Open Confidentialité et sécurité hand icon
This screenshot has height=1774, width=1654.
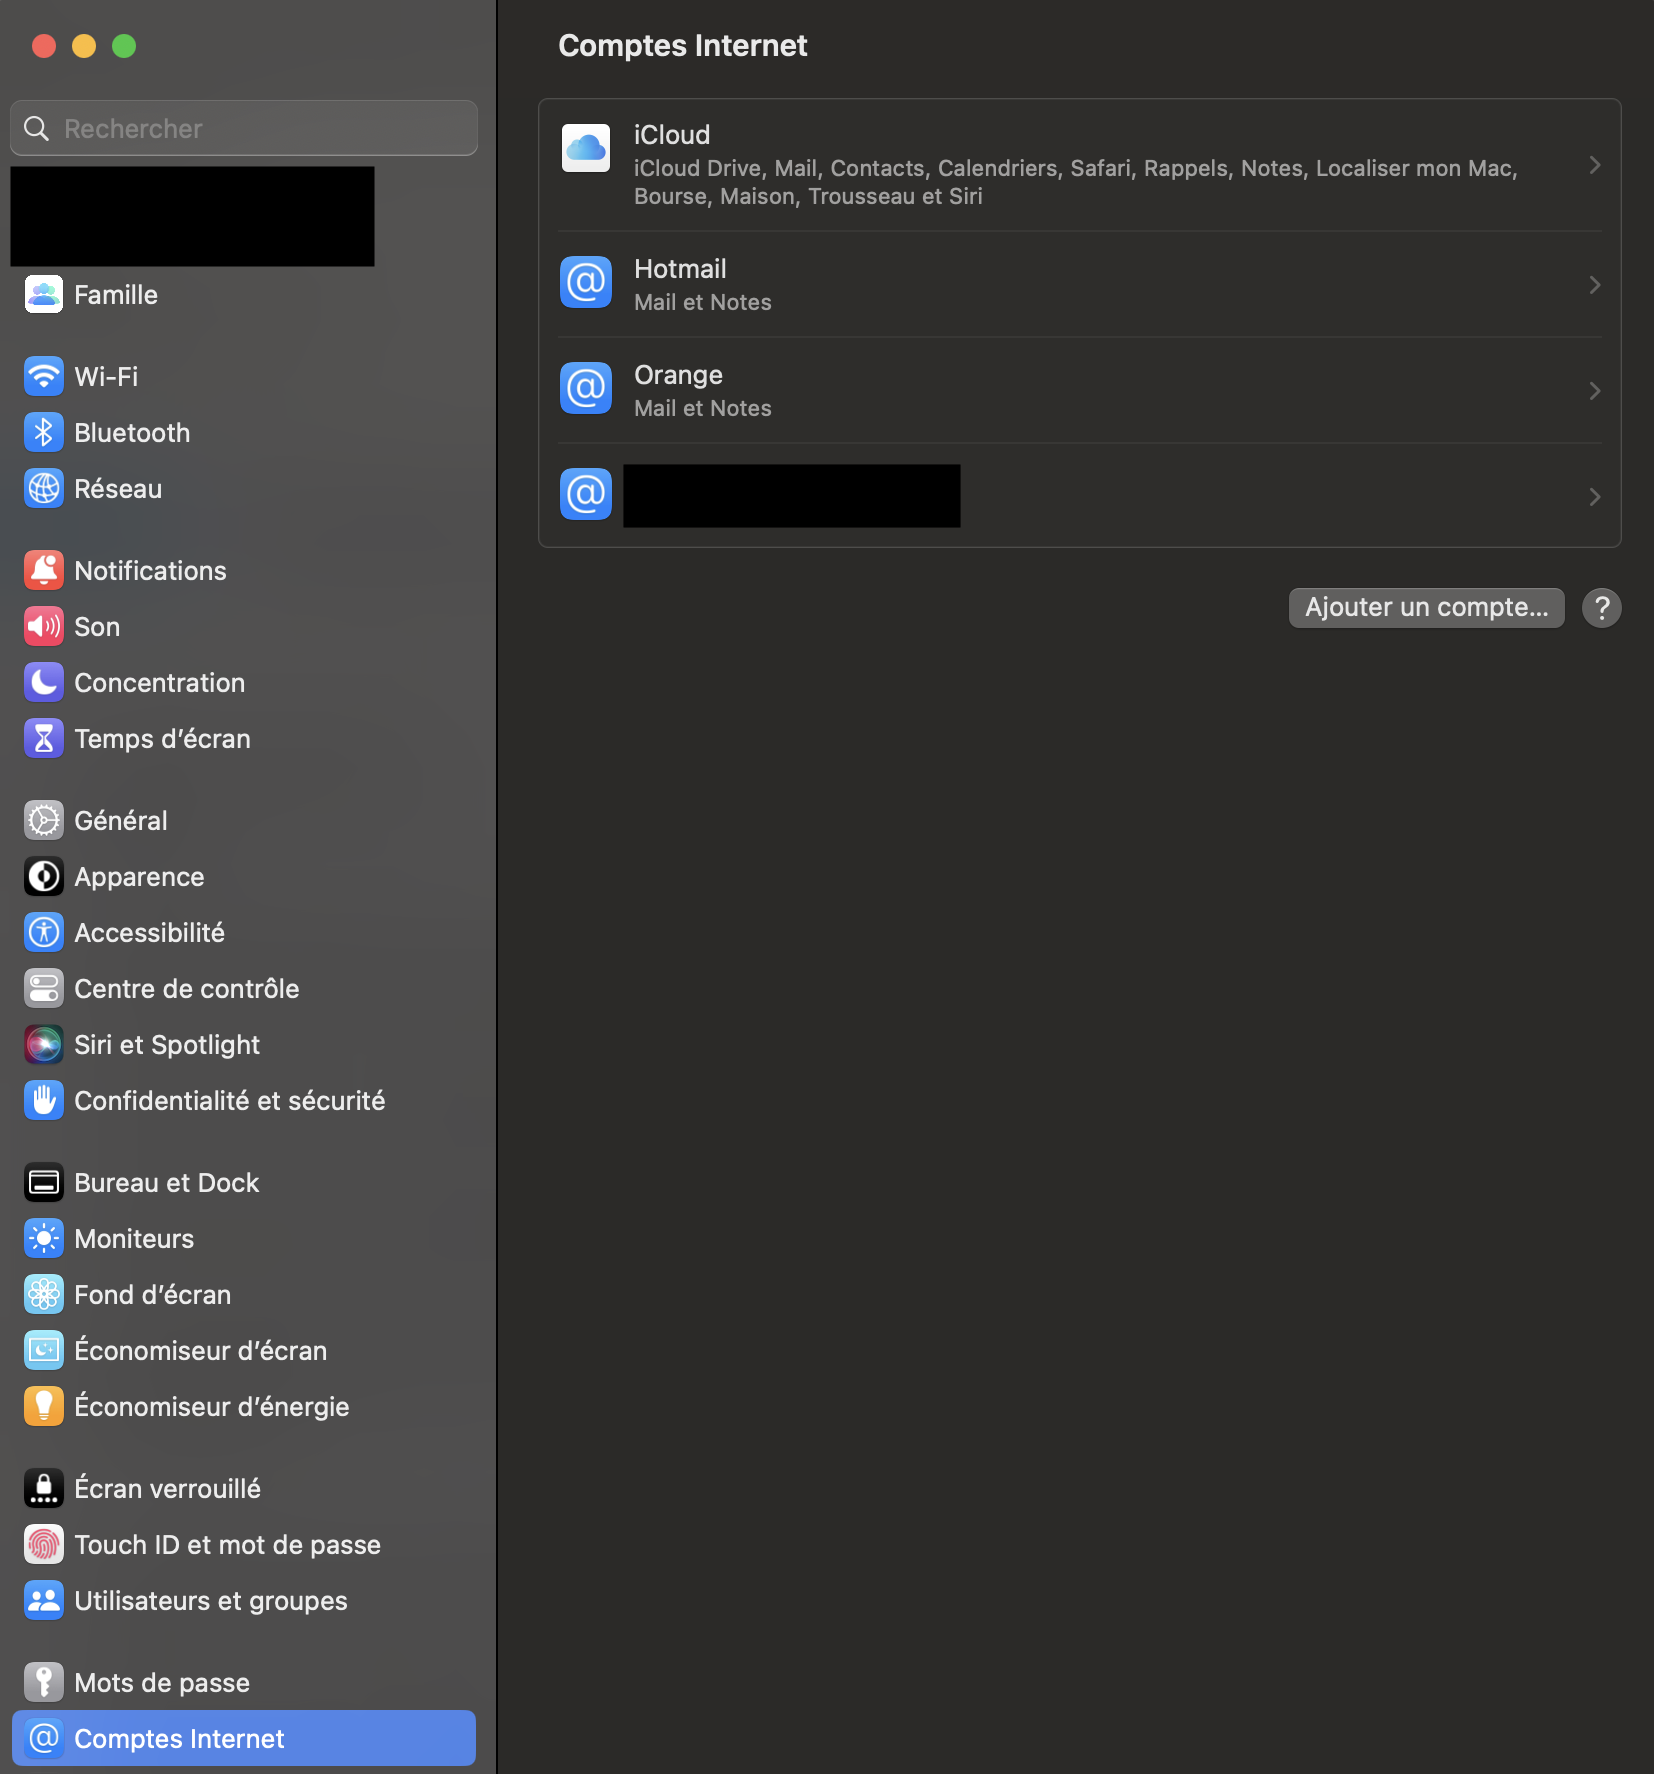click(x=44, y=1101)
